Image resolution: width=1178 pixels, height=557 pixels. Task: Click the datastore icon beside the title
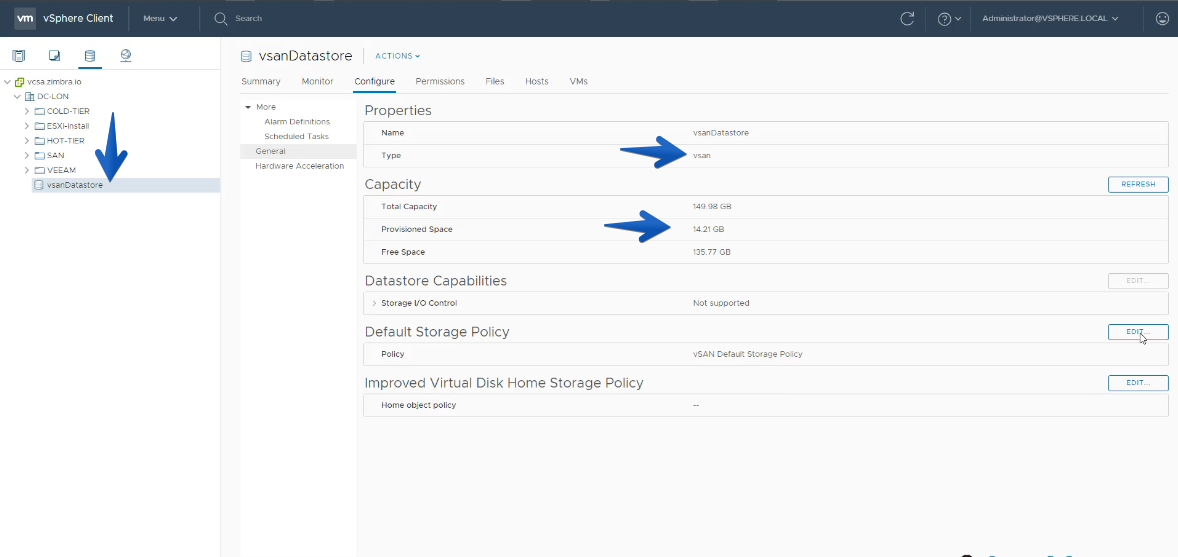tap(246, 56)
